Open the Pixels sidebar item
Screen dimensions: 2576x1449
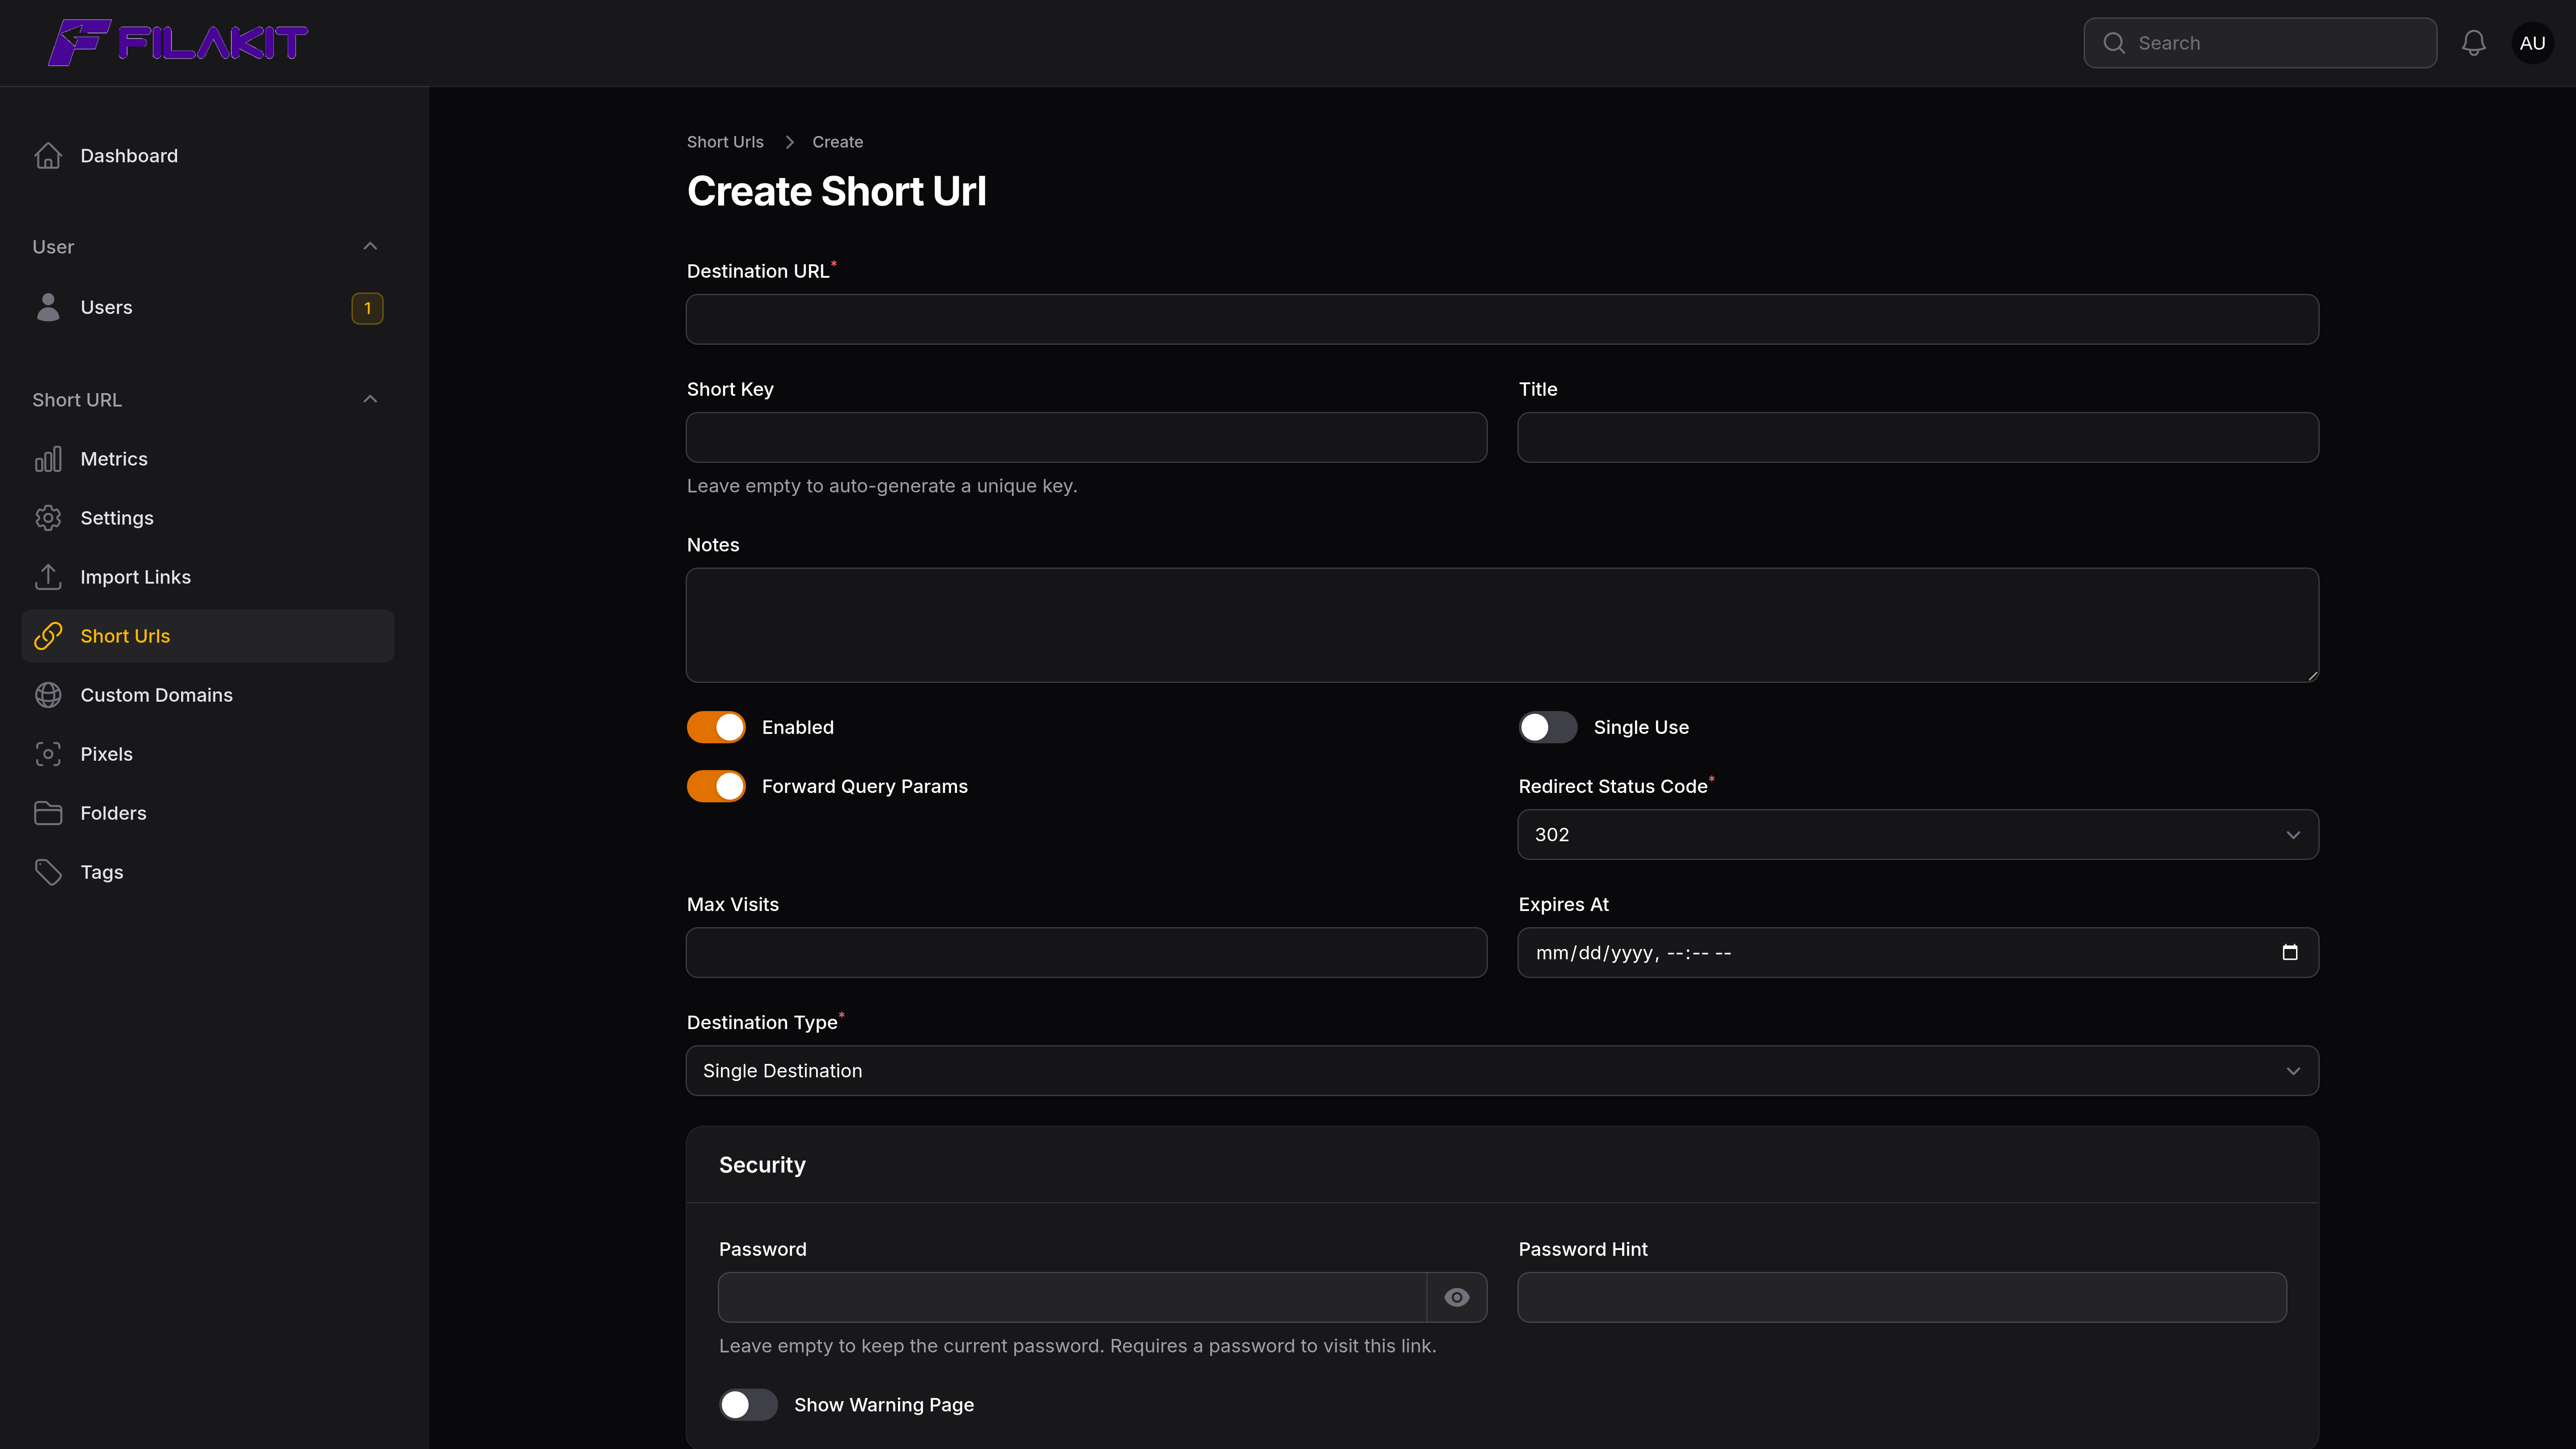[x=208, y=754]
